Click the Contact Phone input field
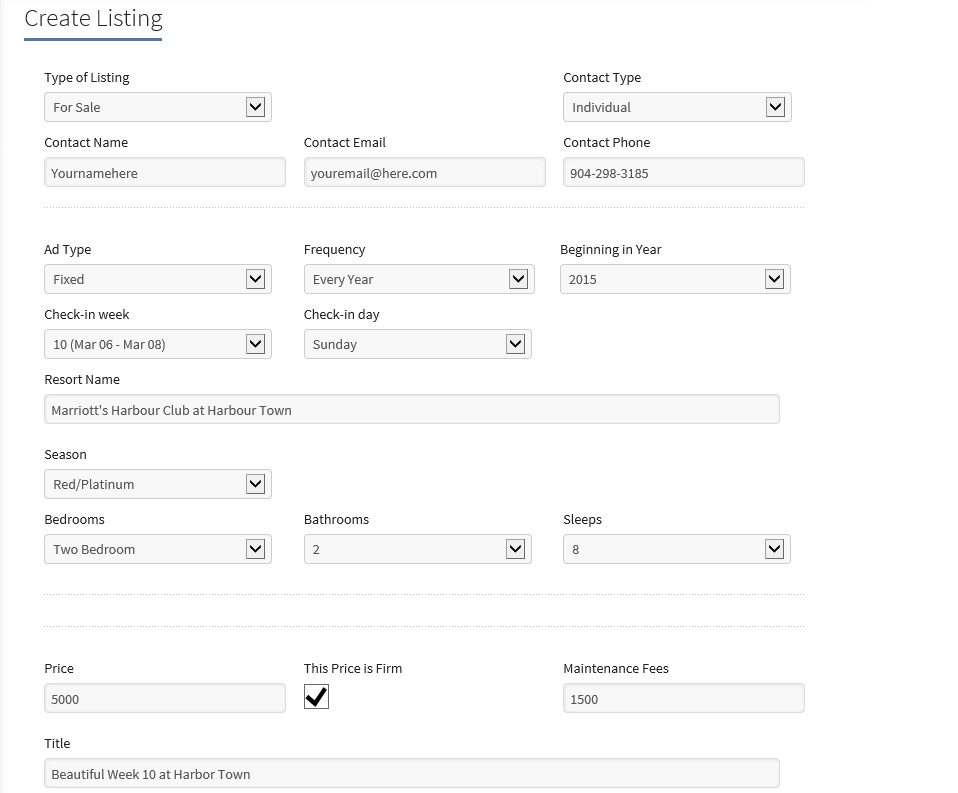This screenshot has width=958, height=793. pyautogui.click(x=684, y=173)
